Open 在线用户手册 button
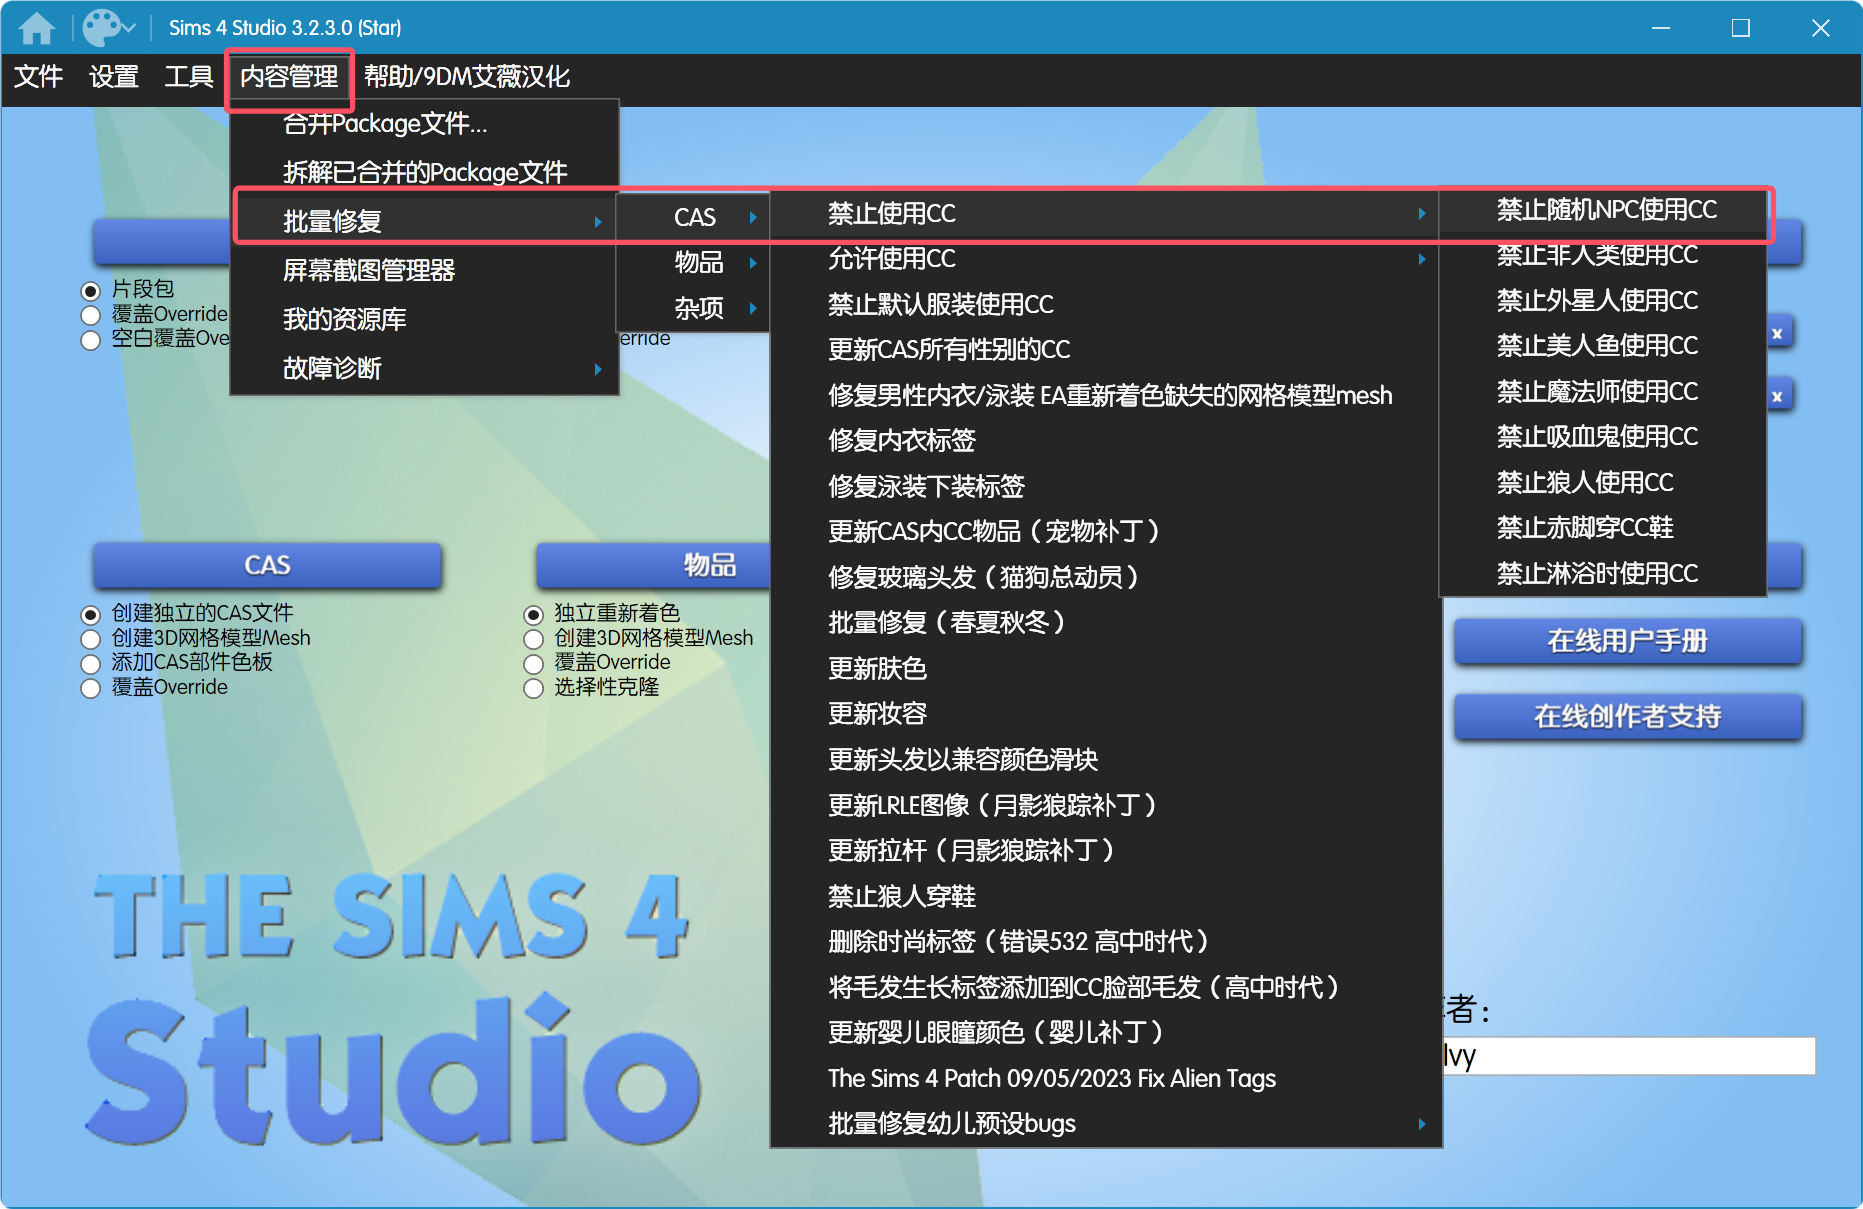 [x=1627, y=641]
